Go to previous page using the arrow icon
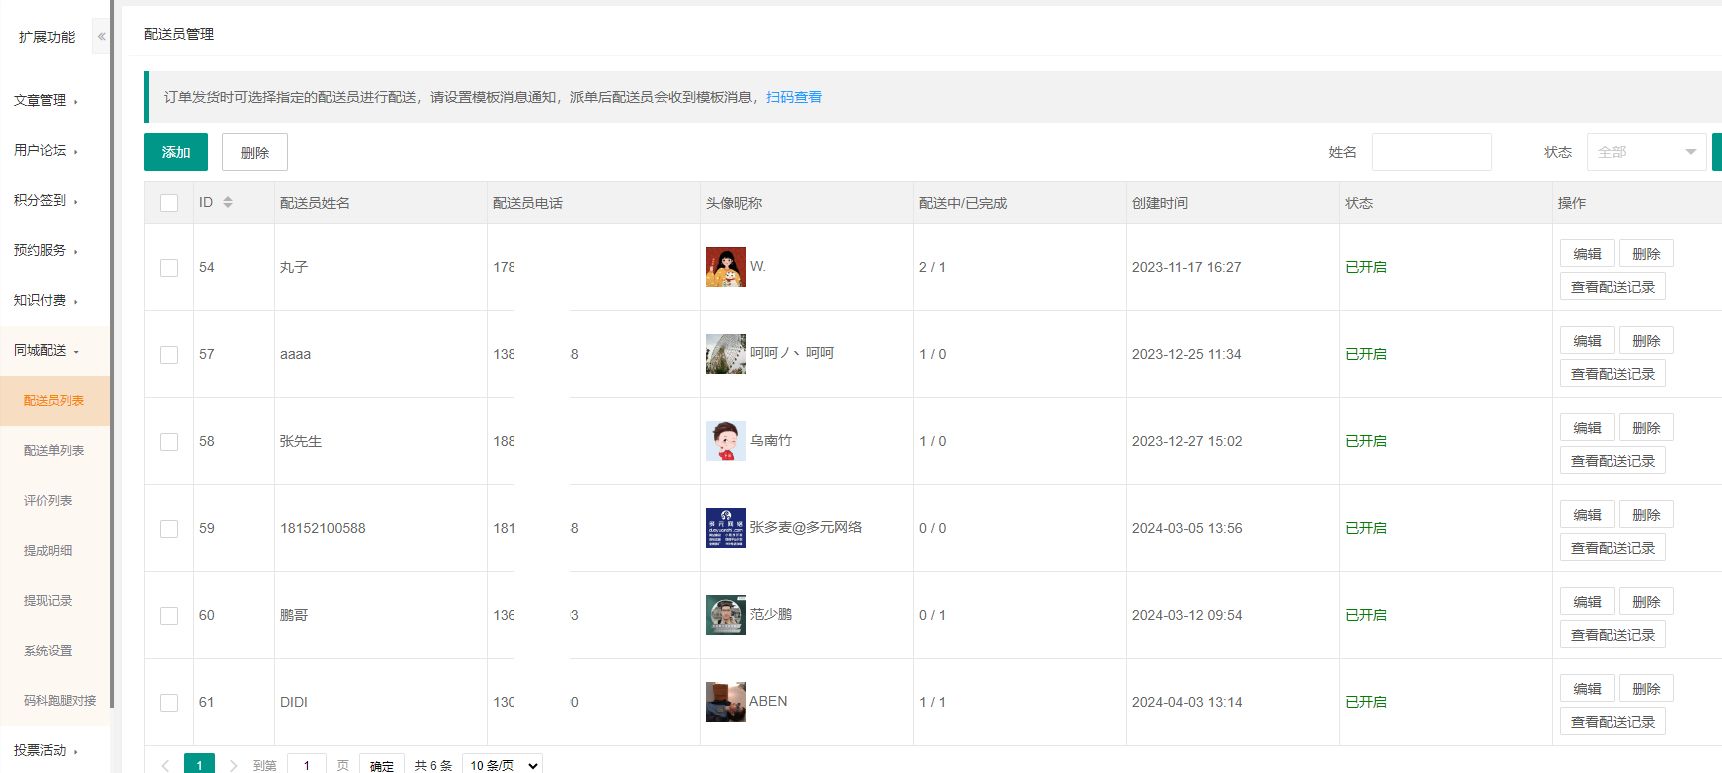 click(165, 765)
